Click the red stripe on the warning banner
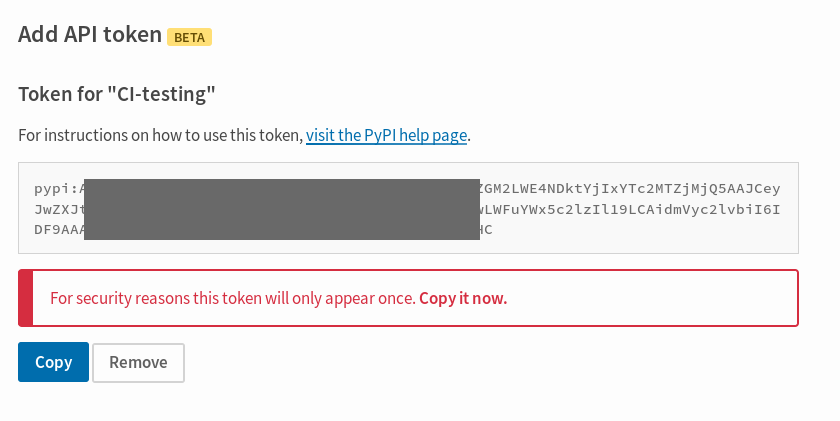 (26, 298)
